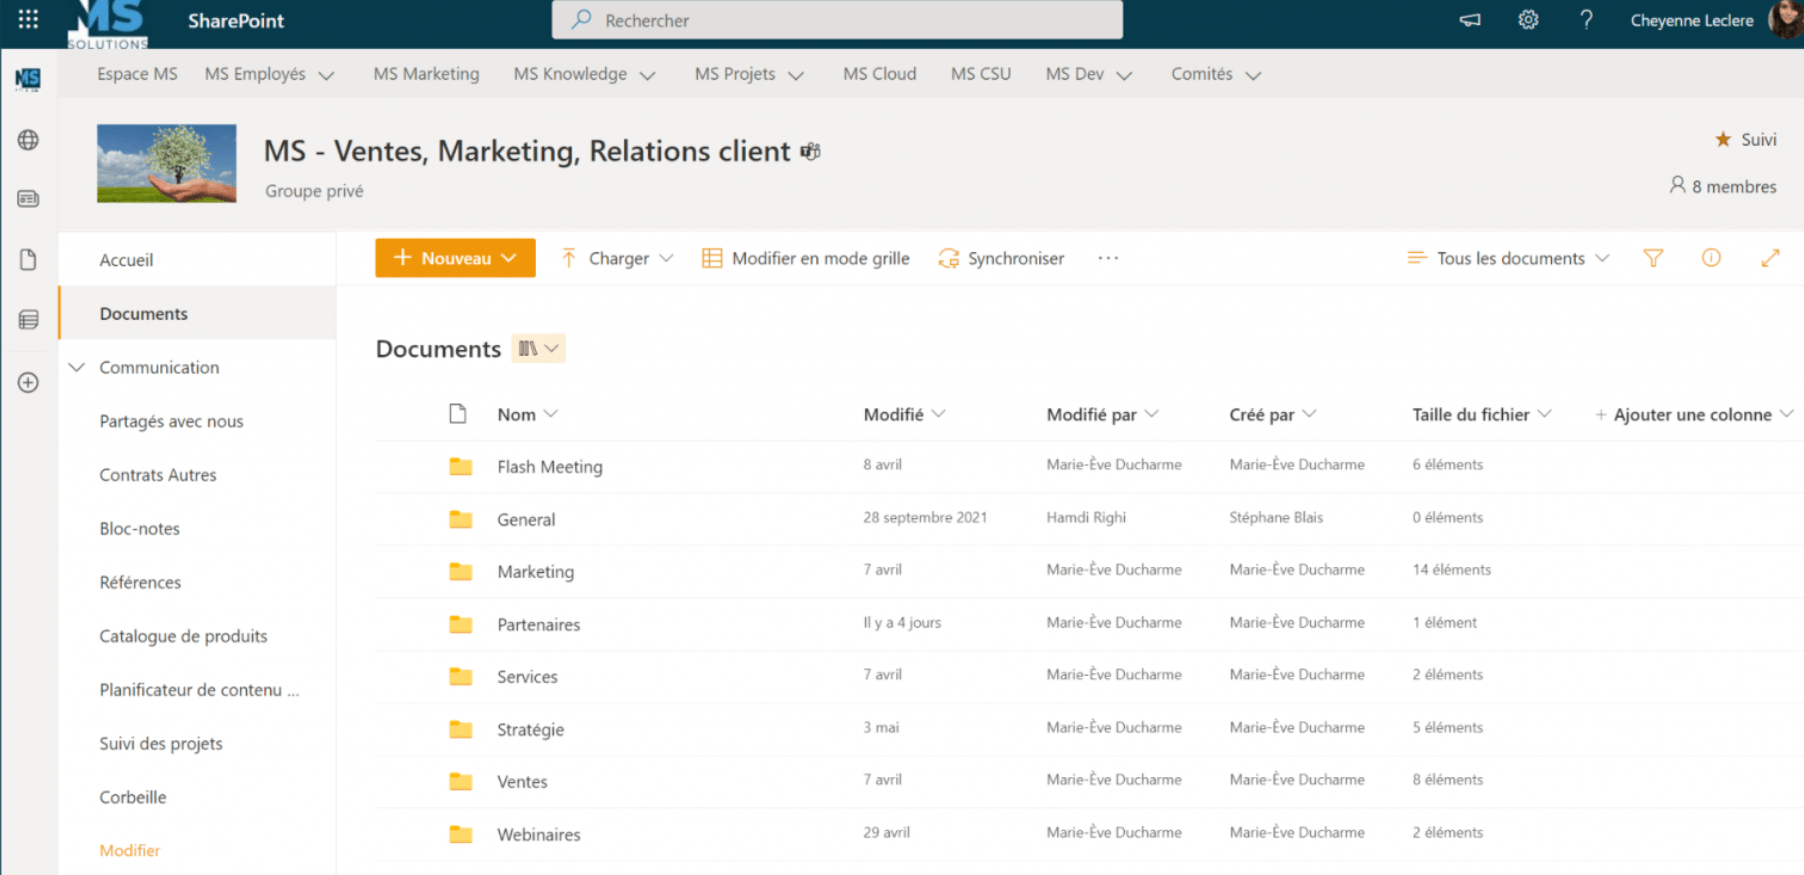1804x875 pixels.
Task: Click the Synchroniser sync button
Action: [1001, 258]
